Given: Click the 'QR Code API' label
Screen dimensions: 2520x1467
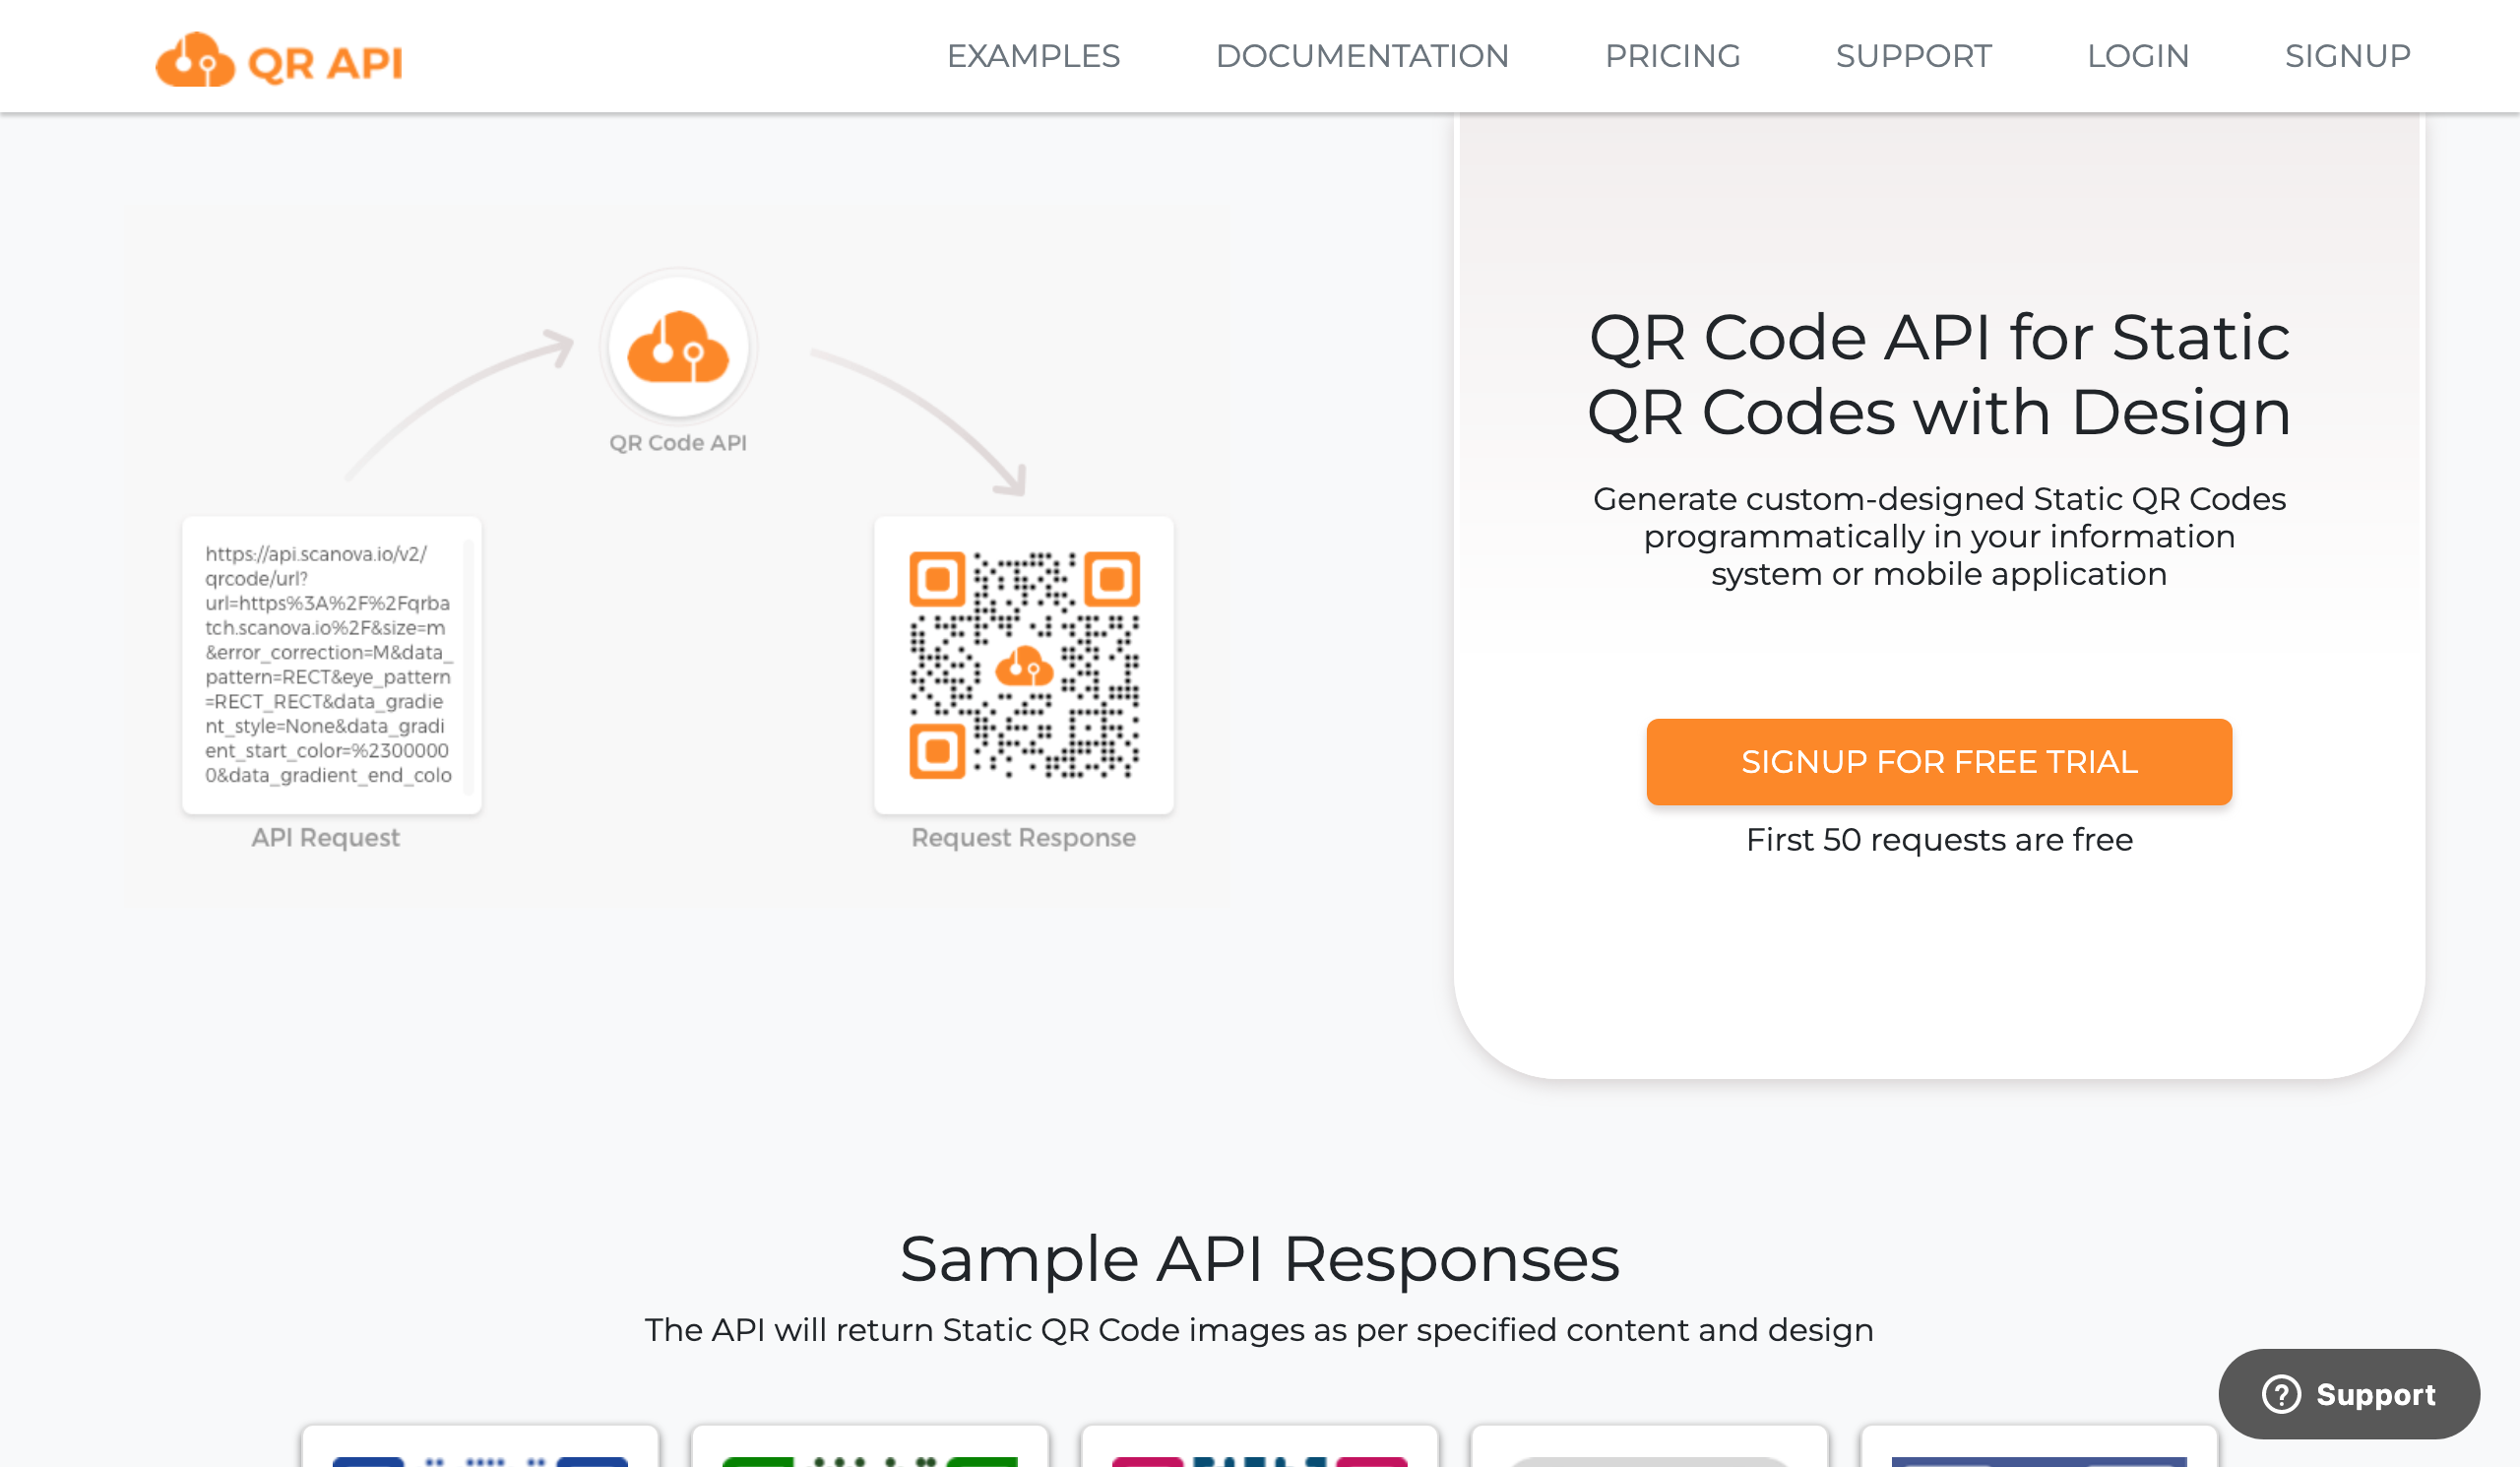Looking at the screenshot, I should click(x=678, y=443).
